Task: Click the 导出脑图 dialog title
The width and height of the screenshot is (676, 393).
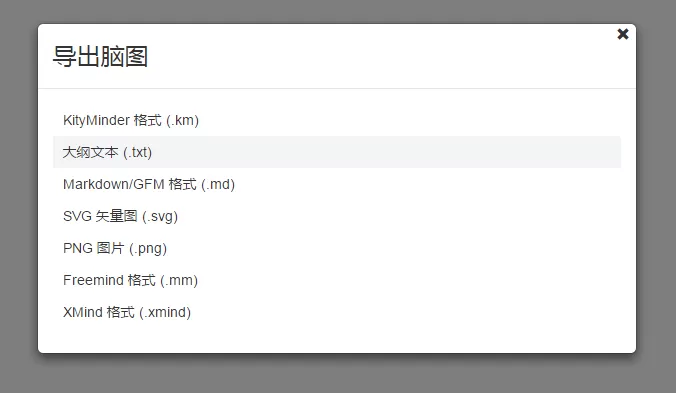Action: [100, 56]
